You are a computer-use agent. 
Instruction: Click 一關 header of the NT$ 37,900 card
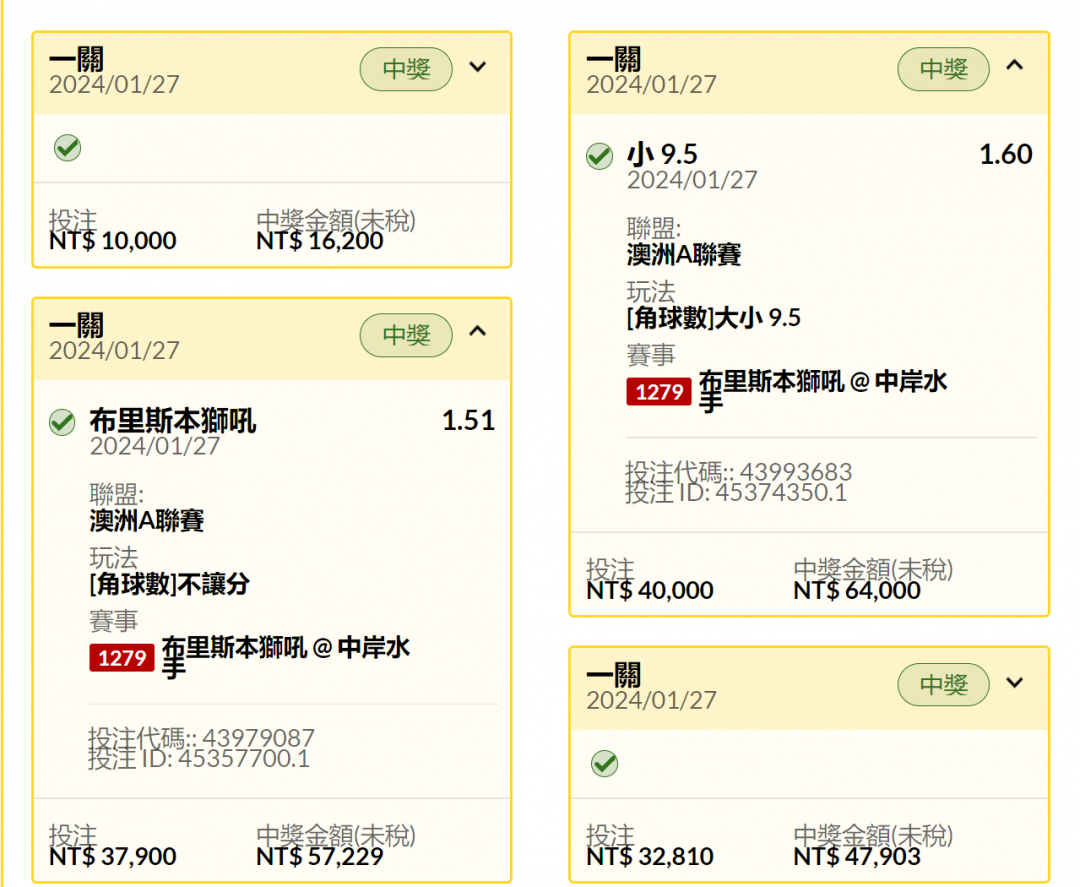click(76, 326)
